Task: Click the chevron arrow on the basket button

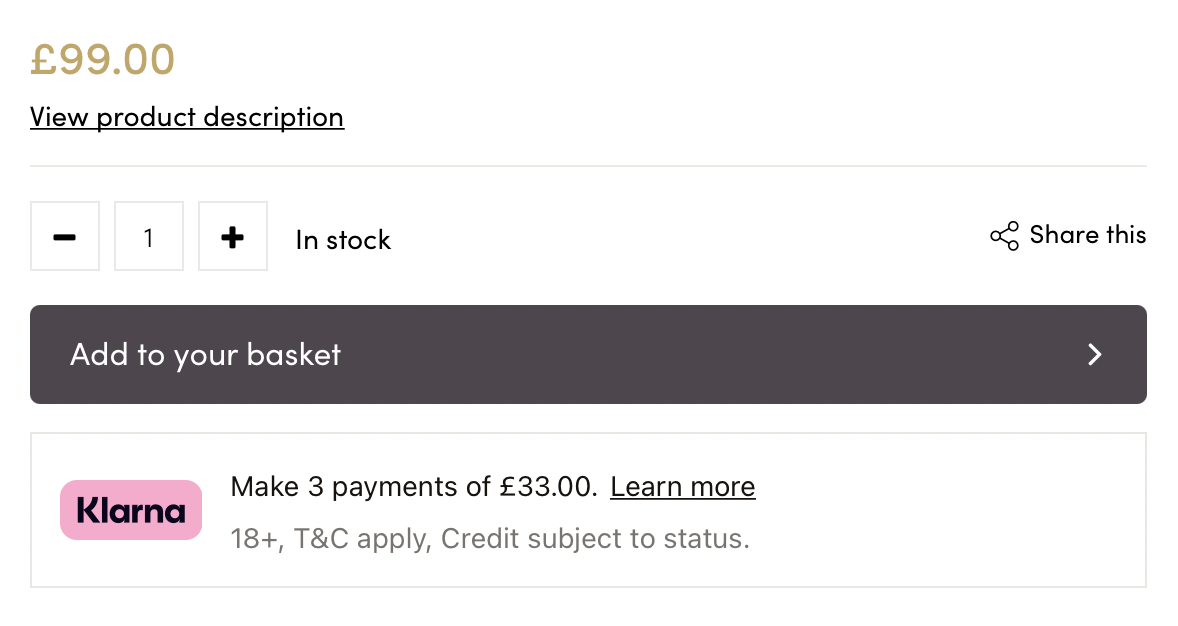Action: coord(1095,354)
